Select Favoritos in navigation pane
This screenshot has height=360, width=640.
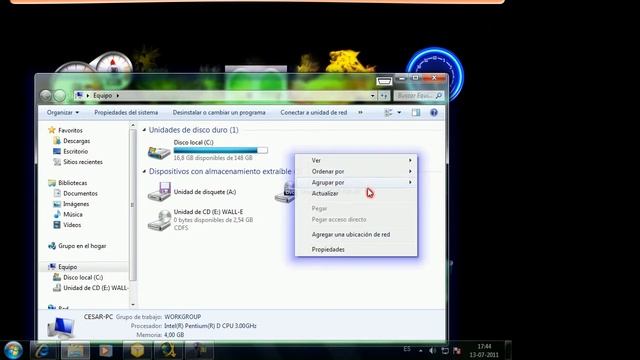pos(70,130)
